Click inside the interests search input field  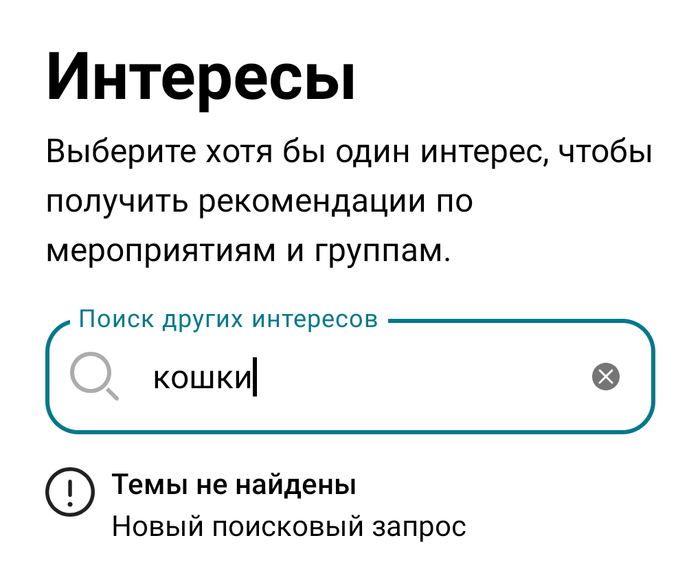coord(400,378)
